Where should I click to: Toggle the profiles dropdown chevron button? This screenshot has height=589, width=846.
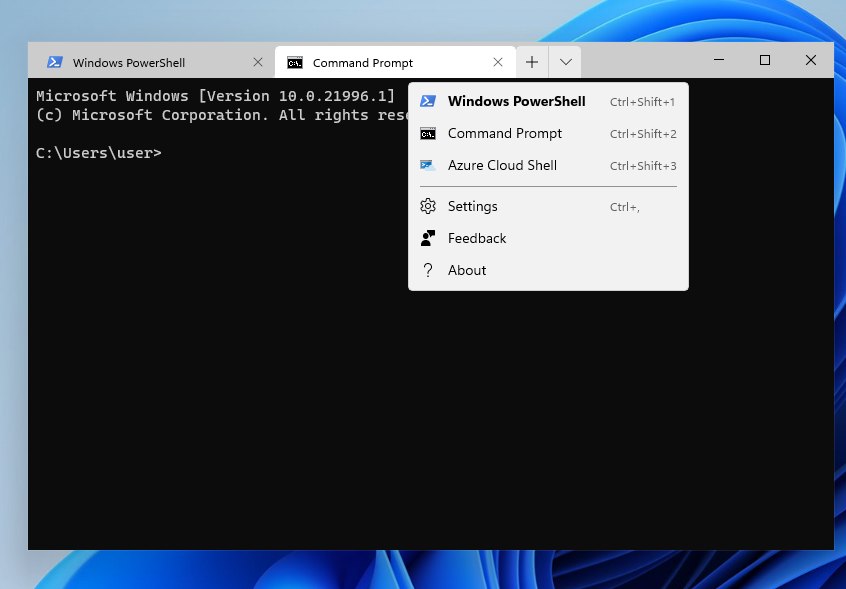click(x=565, y=62)
